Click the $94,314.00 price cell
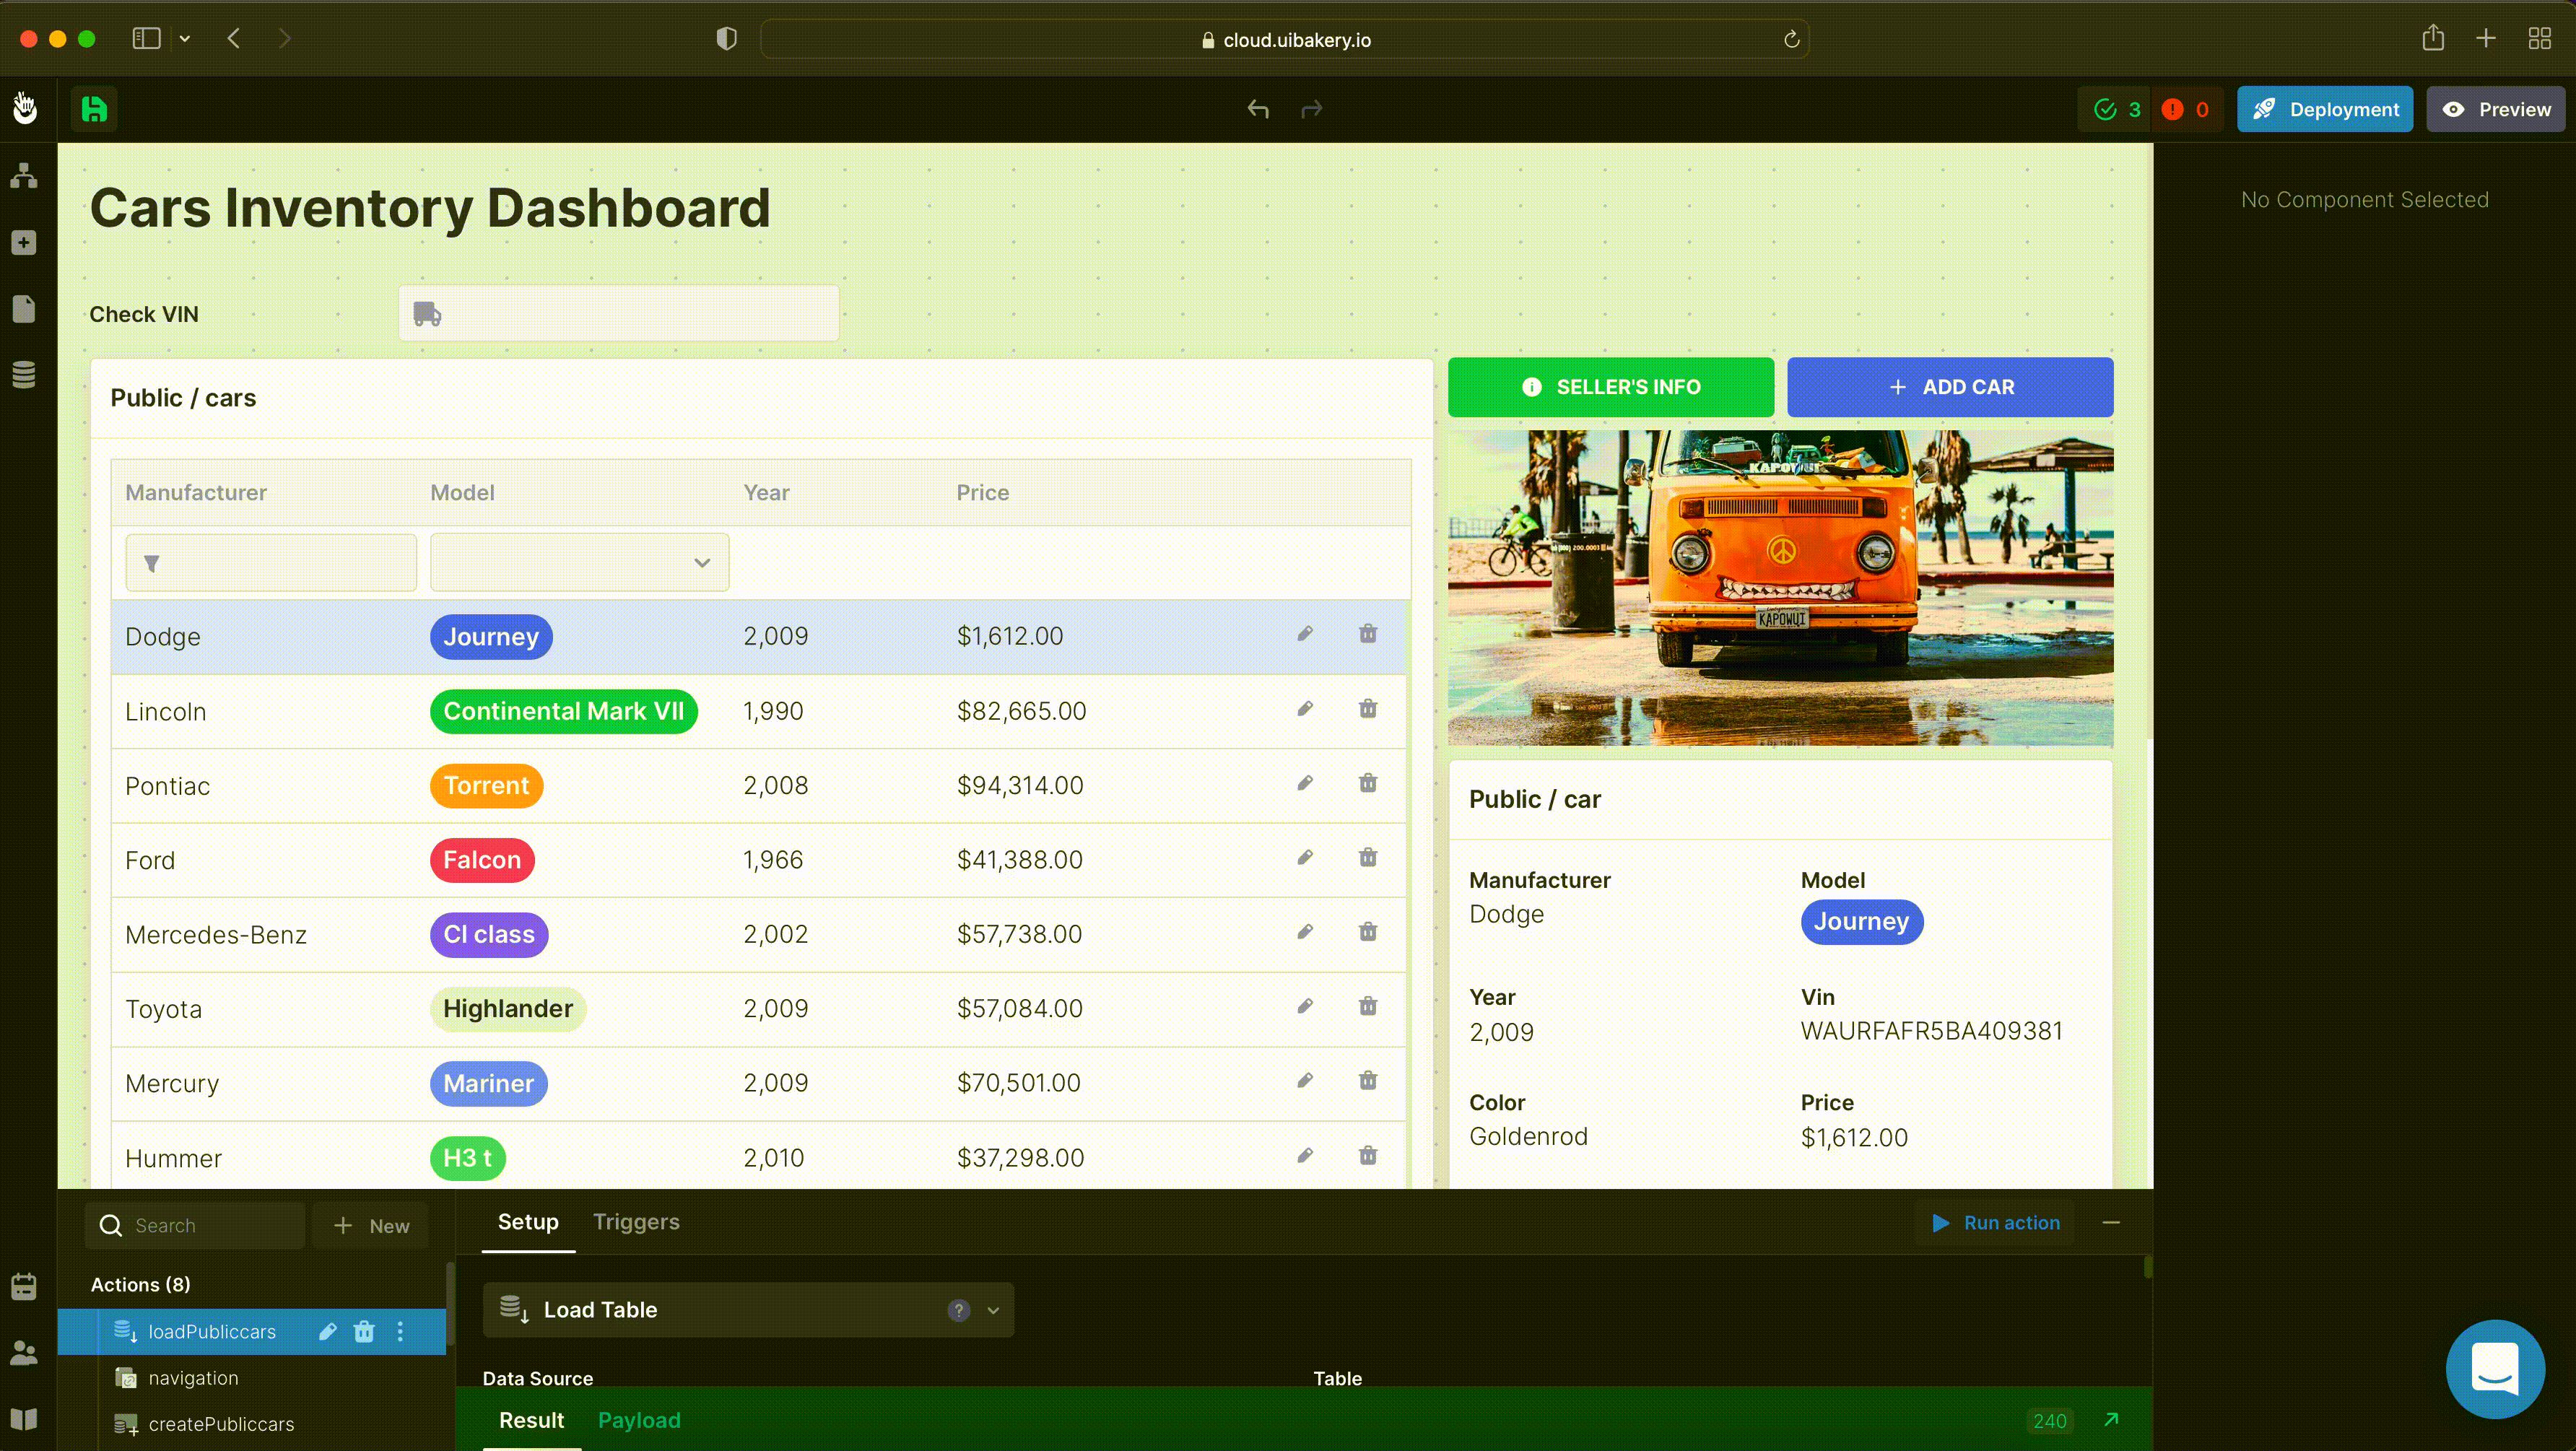2576x1451 pixels. pos(1019,785)
